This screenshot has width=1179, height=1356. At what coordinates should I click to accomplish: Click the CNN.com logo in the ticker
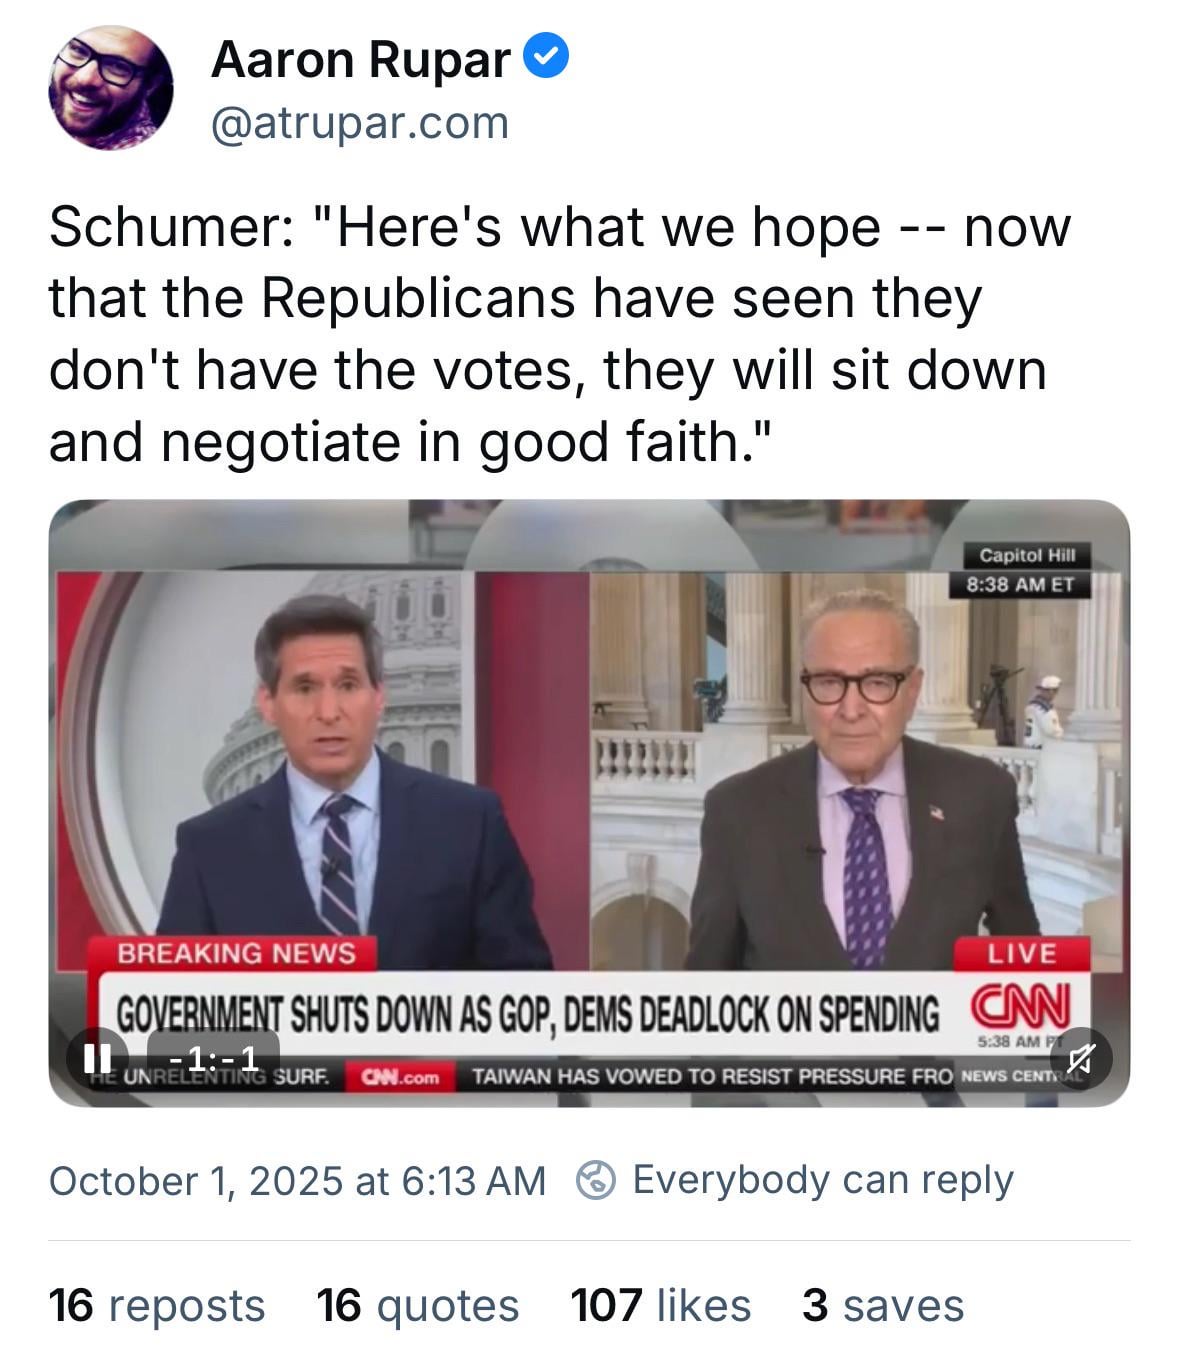coord(400,1078)
